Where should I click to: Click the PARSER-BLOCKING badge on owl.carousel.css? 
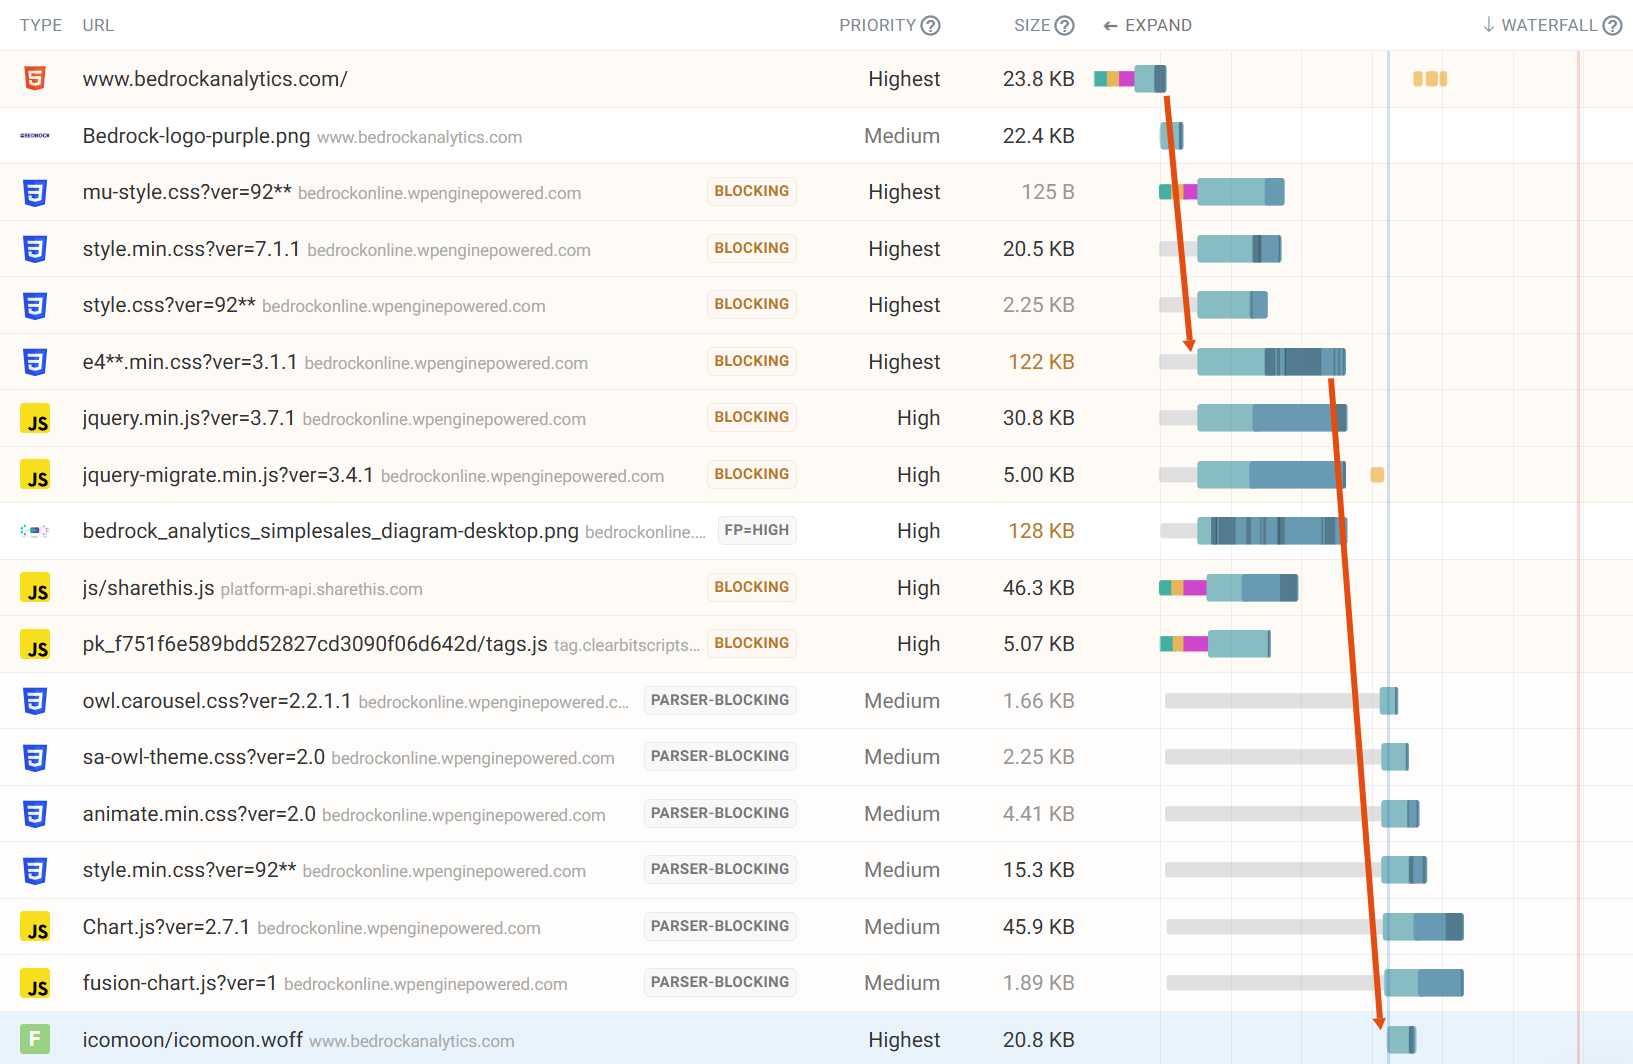720,700
